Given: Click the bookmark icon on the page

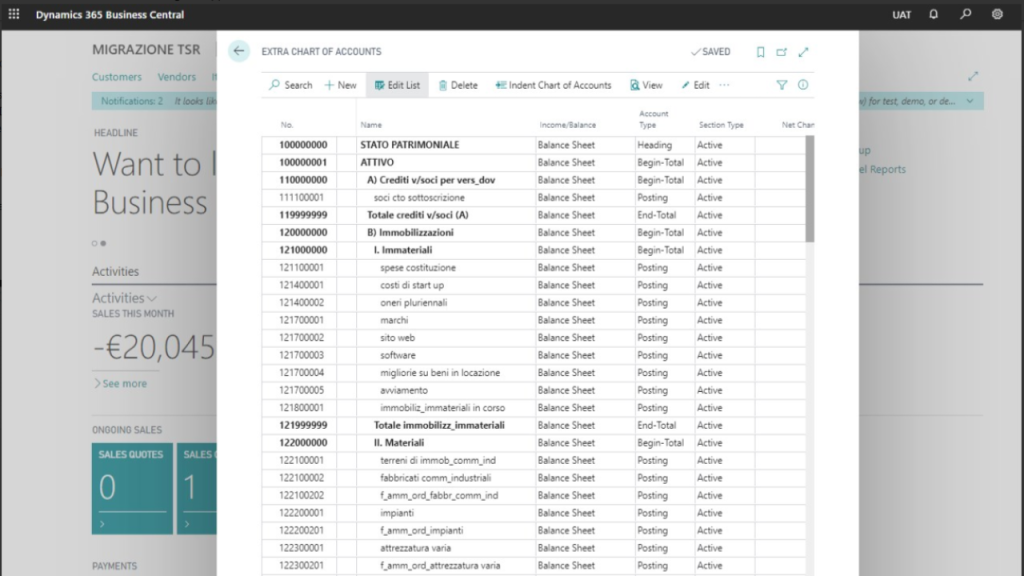Looking at the screenshot, I should [760, 52].
